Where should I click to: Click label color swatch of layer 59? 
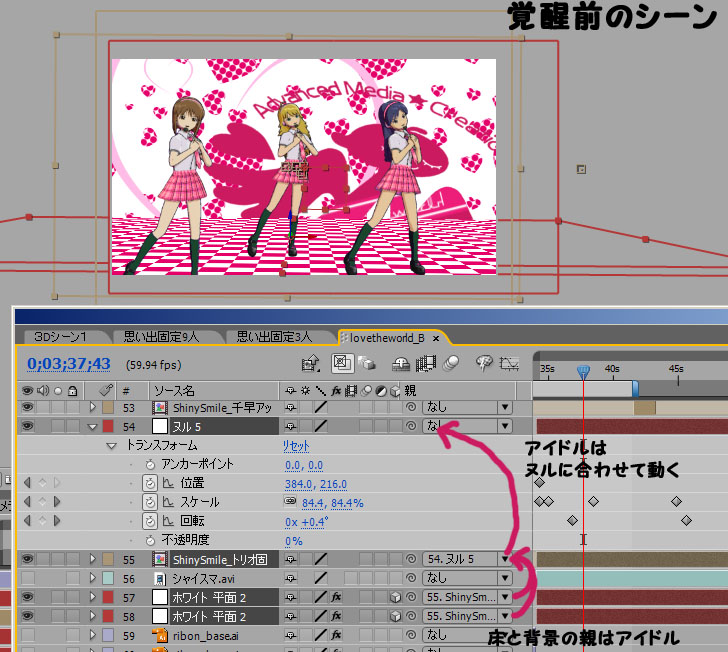(x=108, y=635)
